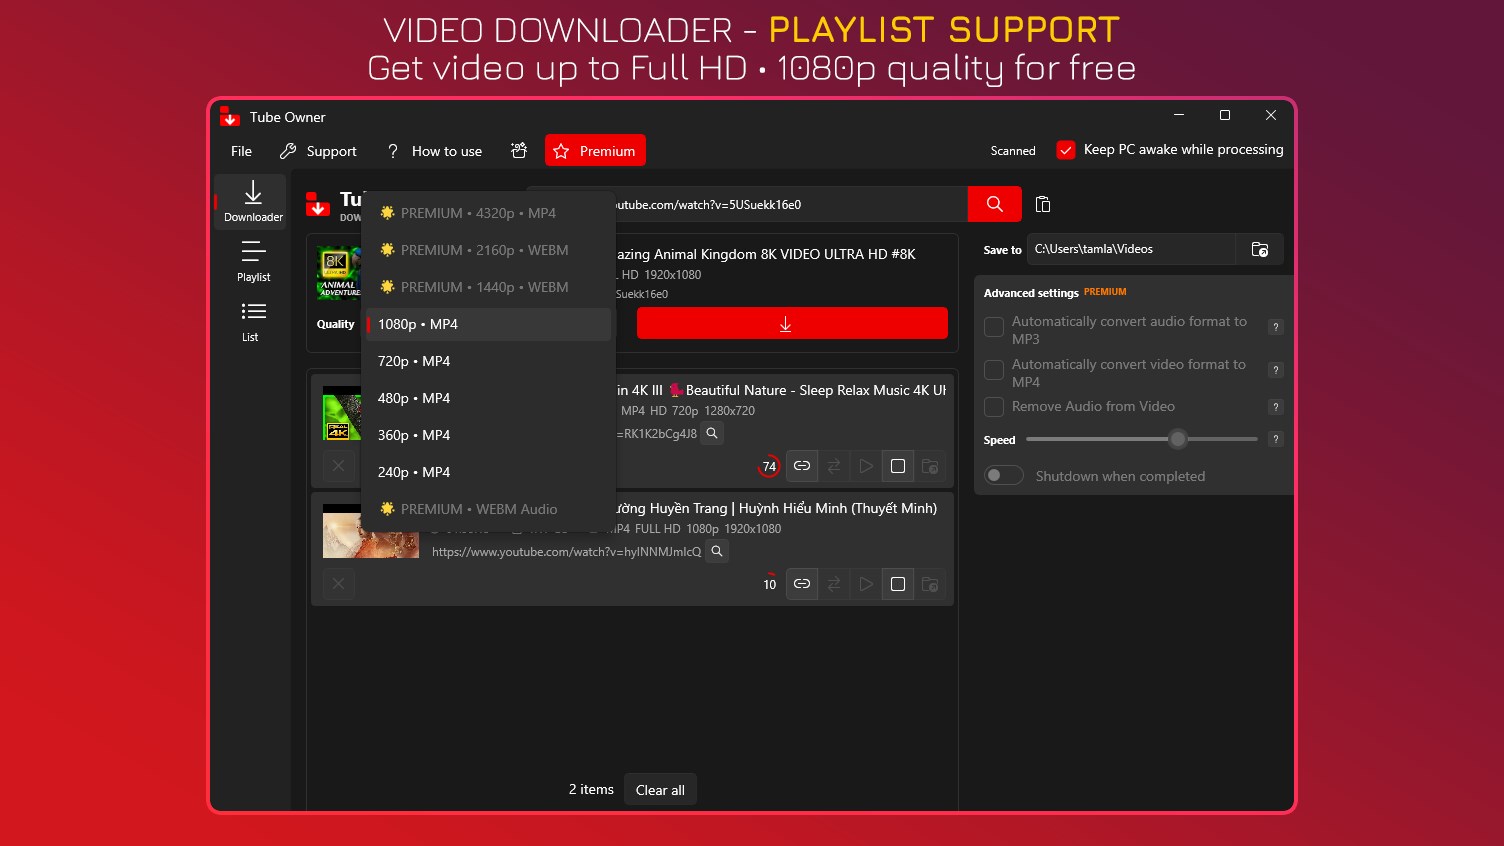Screen dimensions: 1504x846
Task: Select 480p MP4 quality option
Action: pos(488,398)
